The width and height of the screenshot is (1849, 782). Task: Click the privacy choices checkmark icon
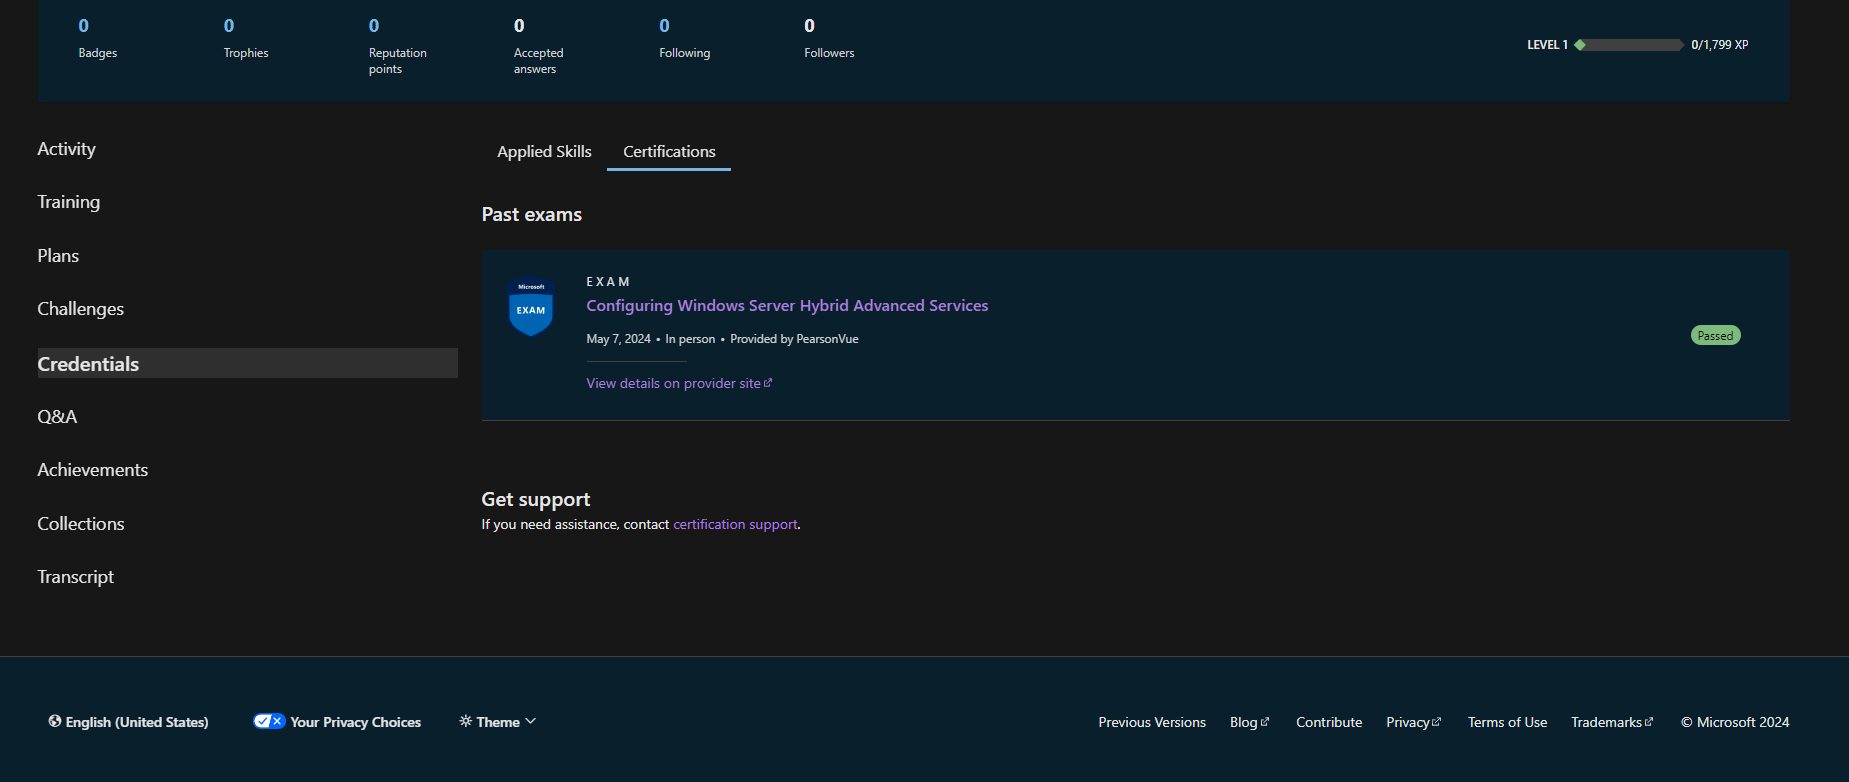point(269,721)
